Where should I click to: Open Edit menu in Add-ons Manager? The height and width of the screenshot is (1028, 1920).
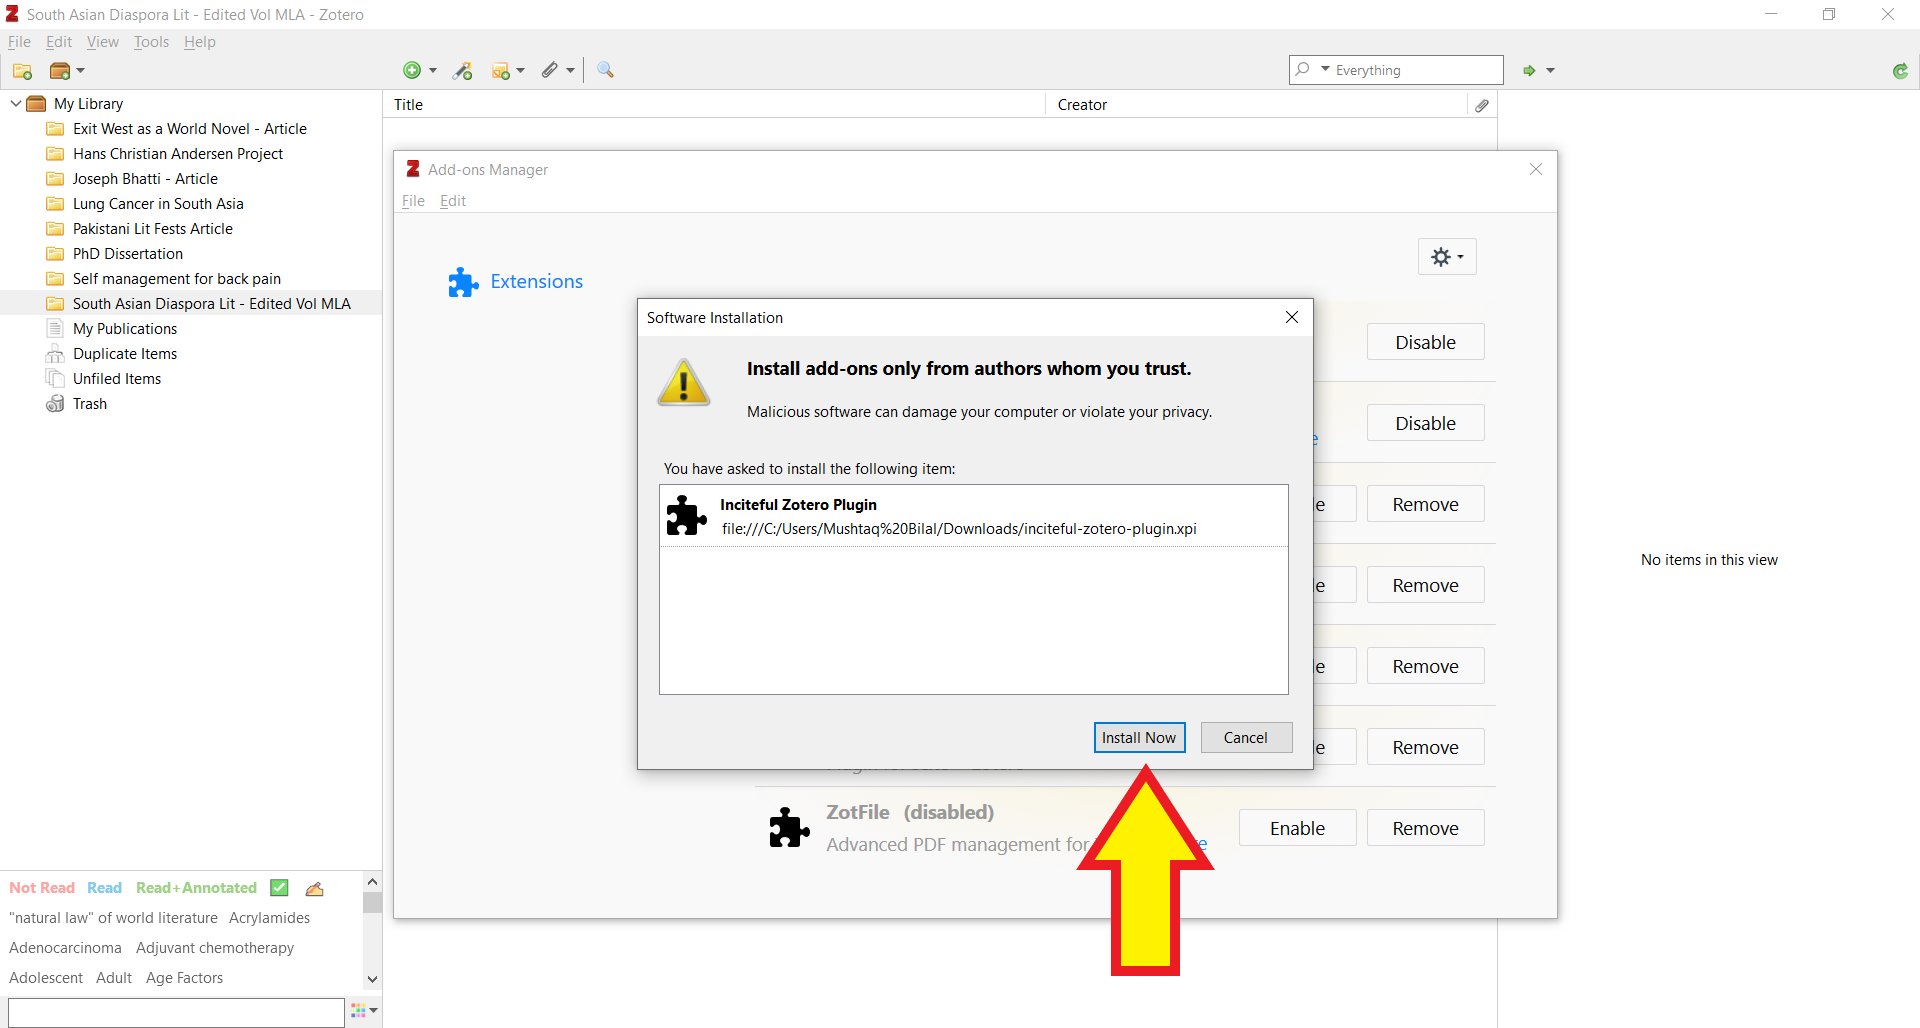pos(453,201)
